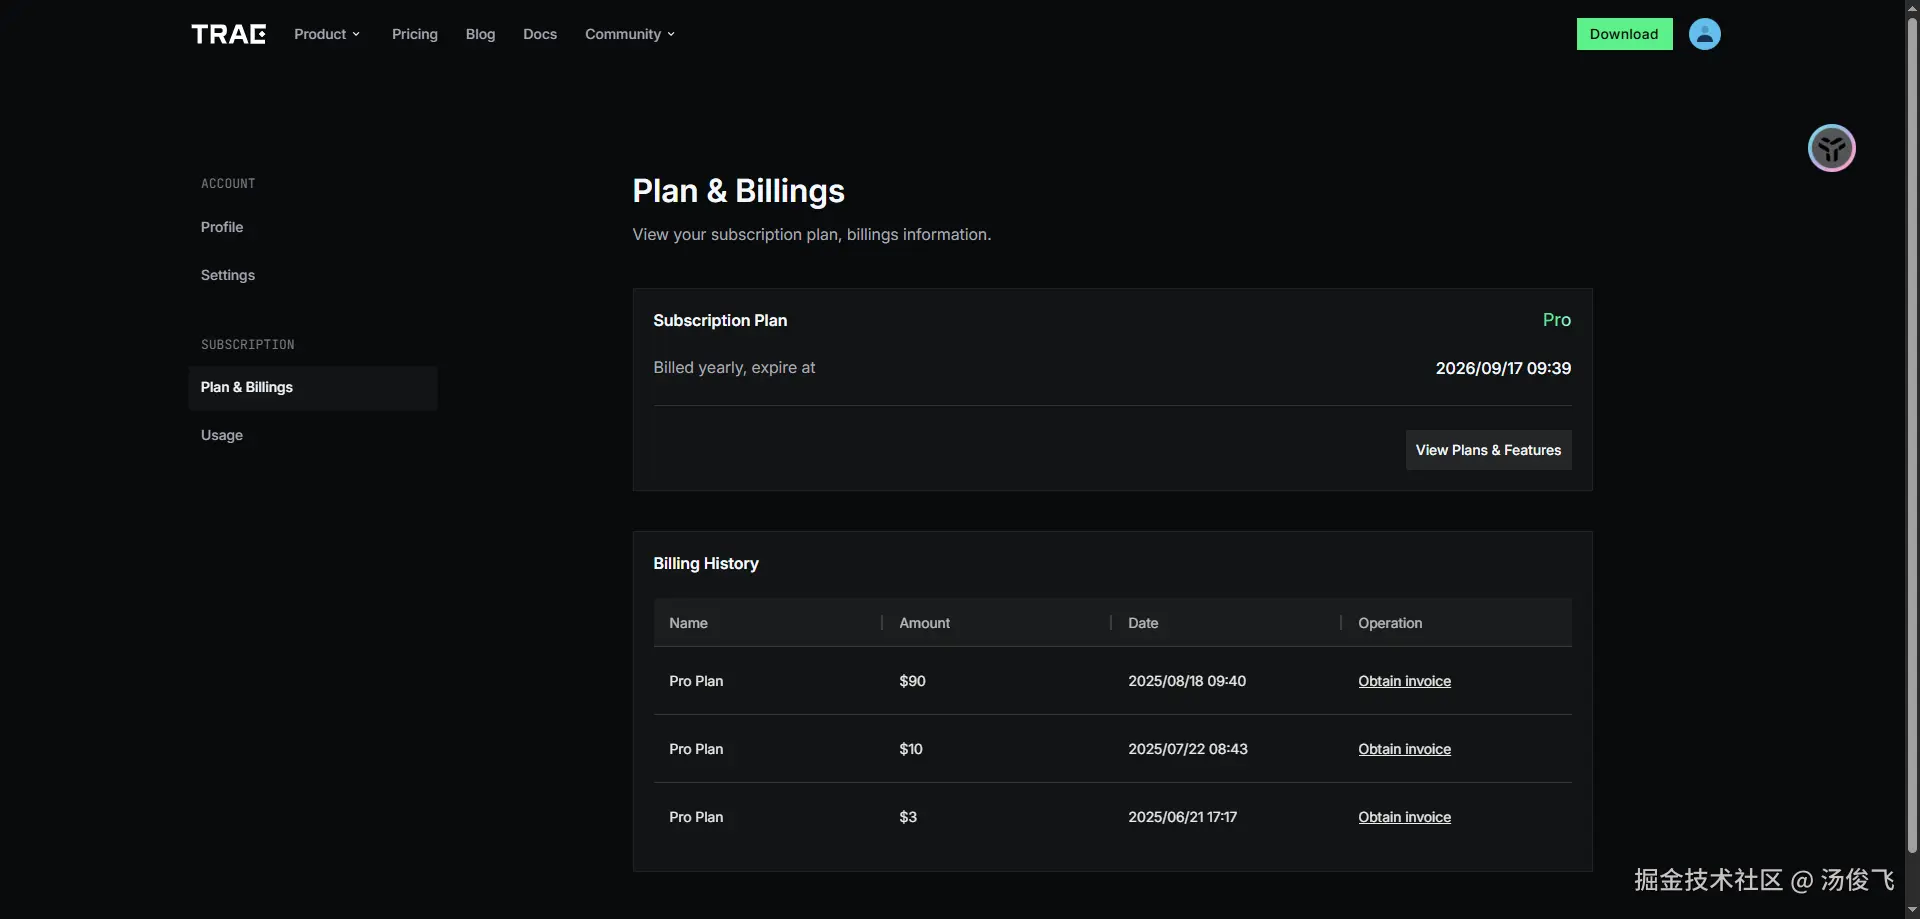The width and height of the screenshot is (1920, 919).
Task: Click the Amount column header
Action: [x=924, y=623]
